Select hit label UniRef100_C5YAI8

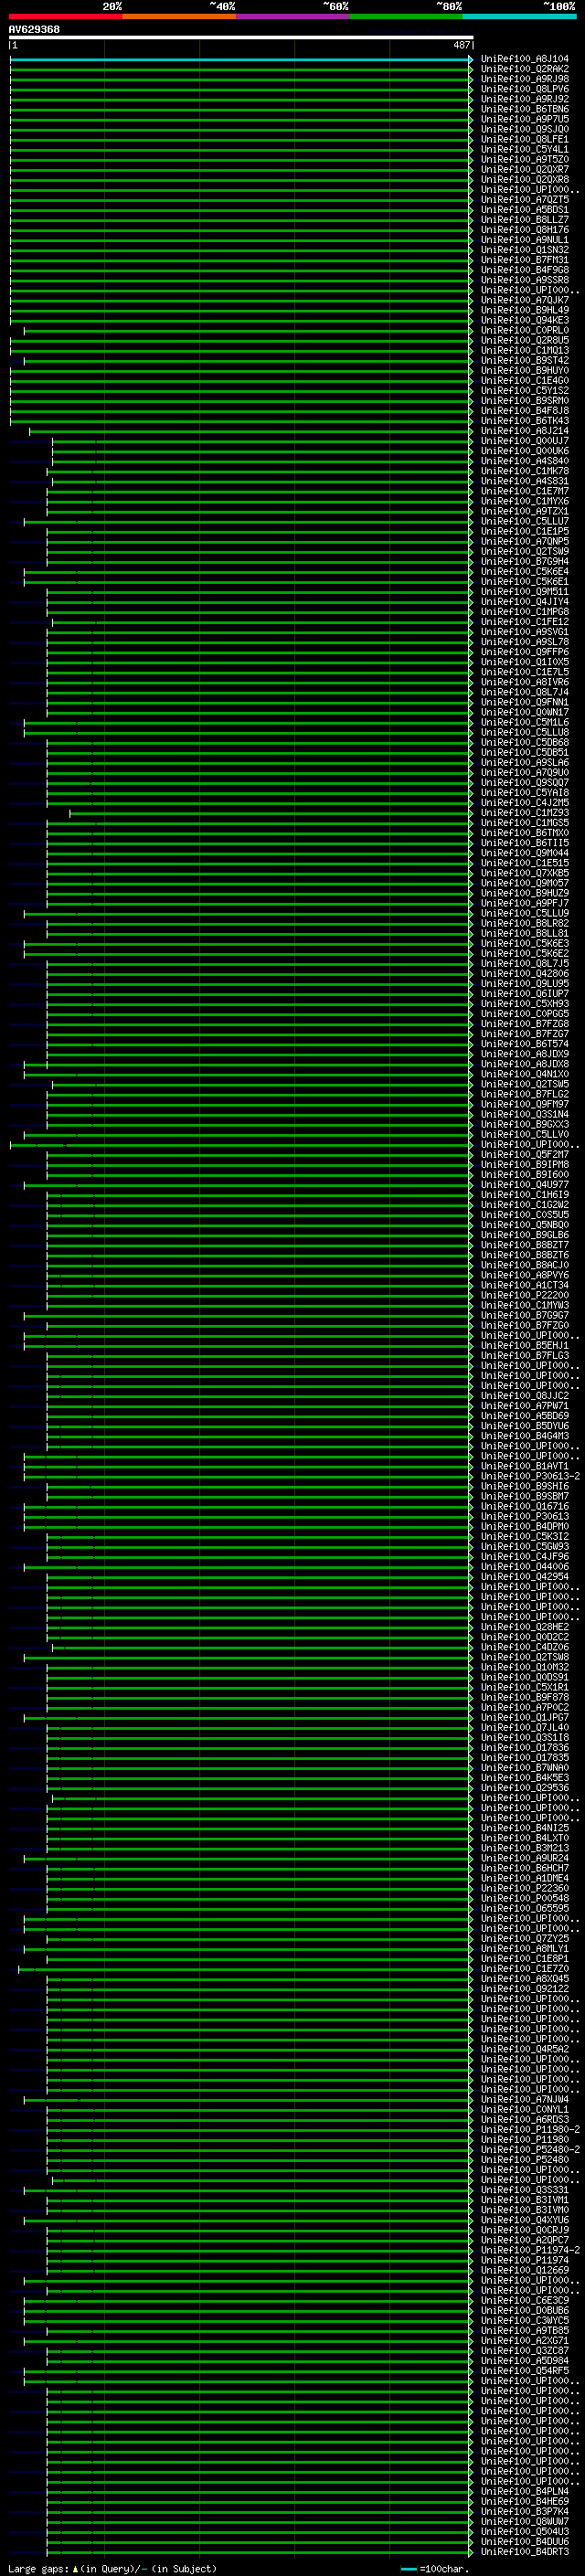pyautogui.click(x=525, y=792)
